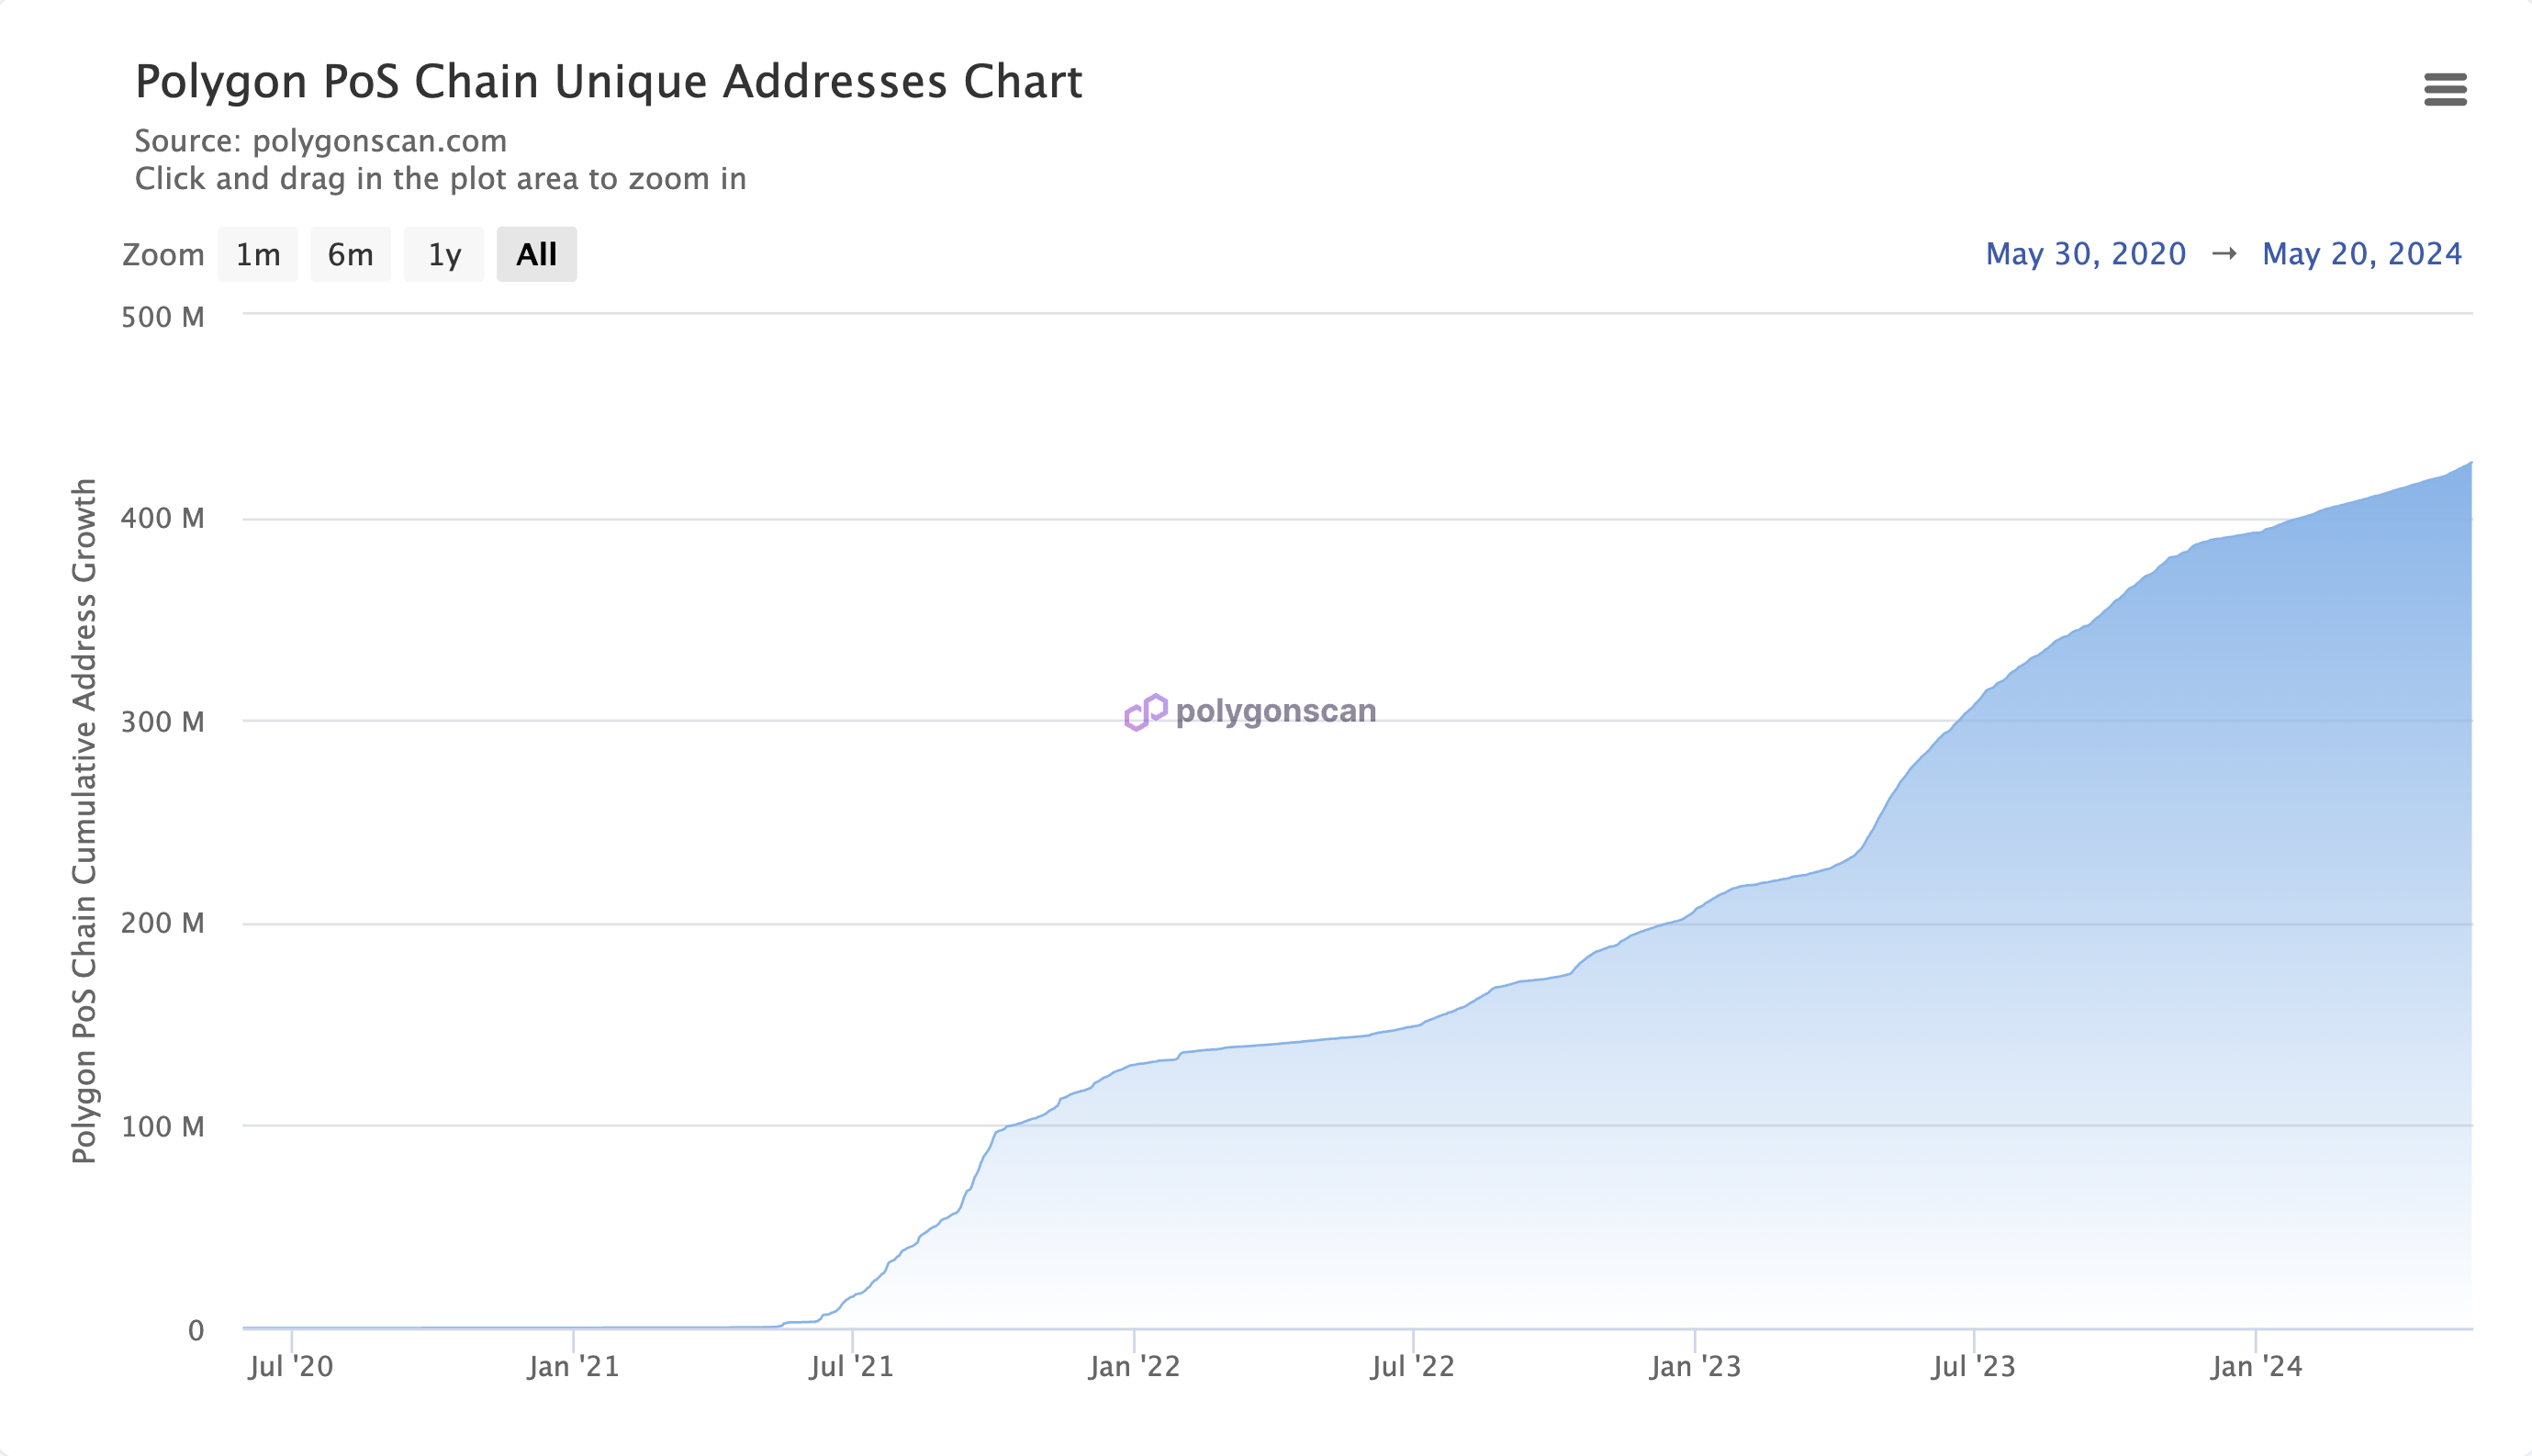The width and height of the screenshot is (2532, 1456).
Task: Click the Jul '23 axis label
Action: pyautogui.click(x=1973, y=1366)
